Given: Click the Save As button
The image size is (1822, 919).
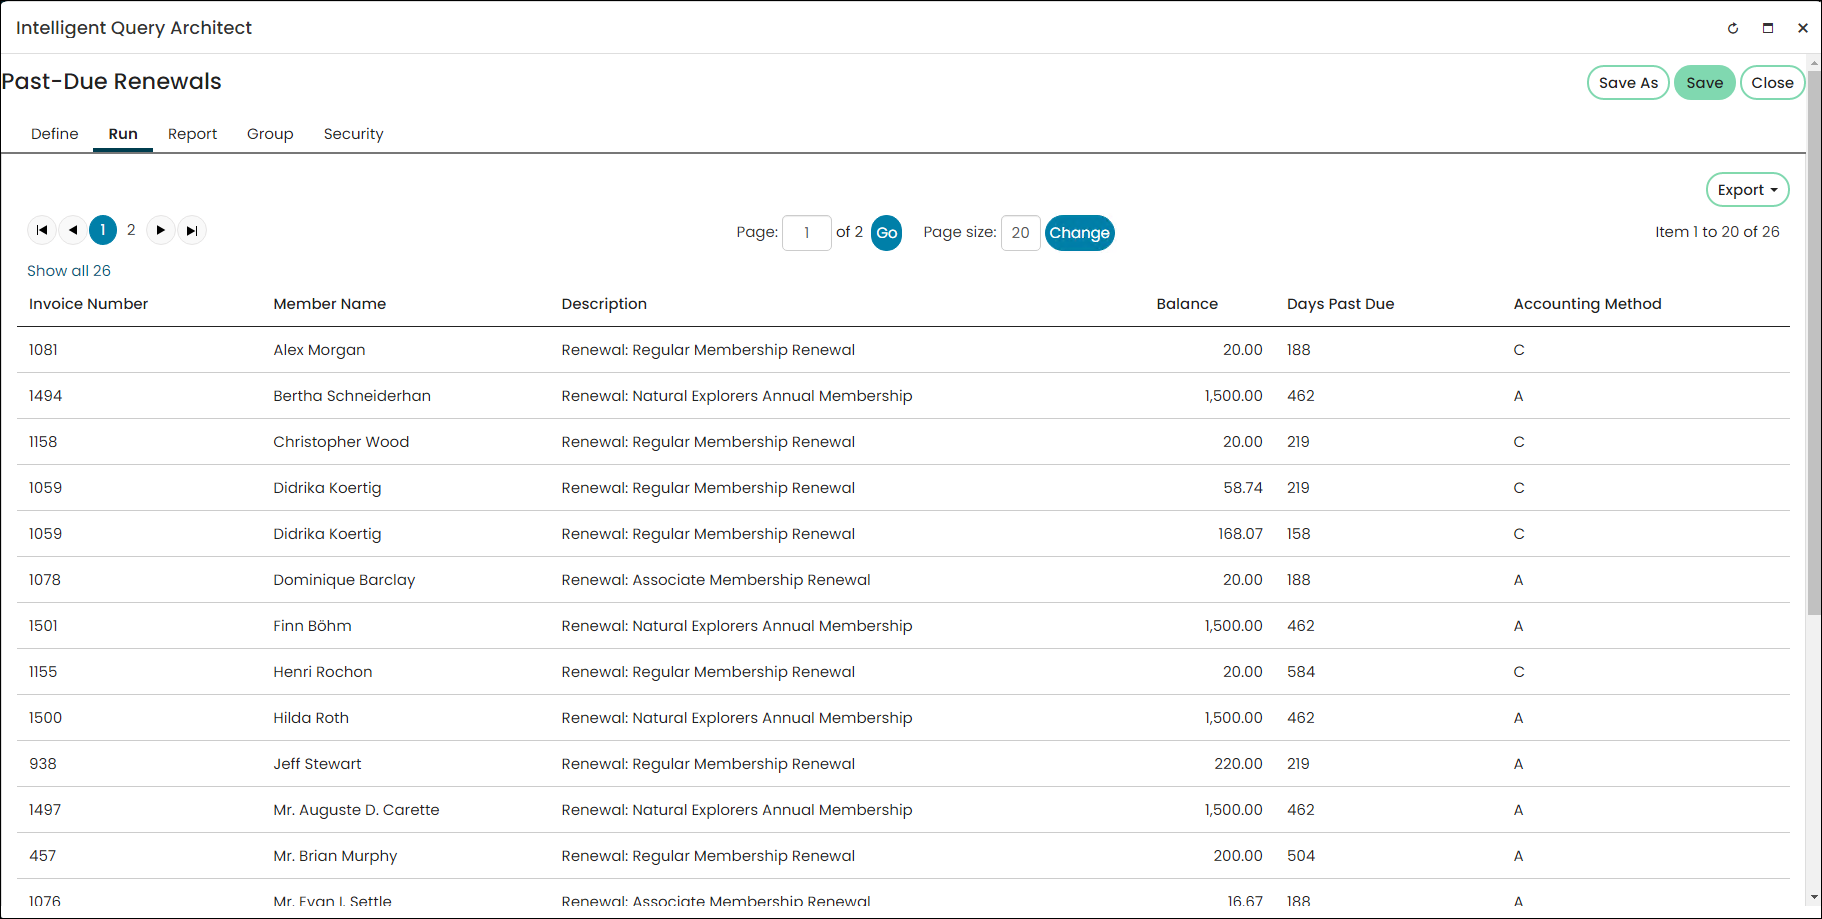Looking at the screenshot, I should click(1628, 83).
